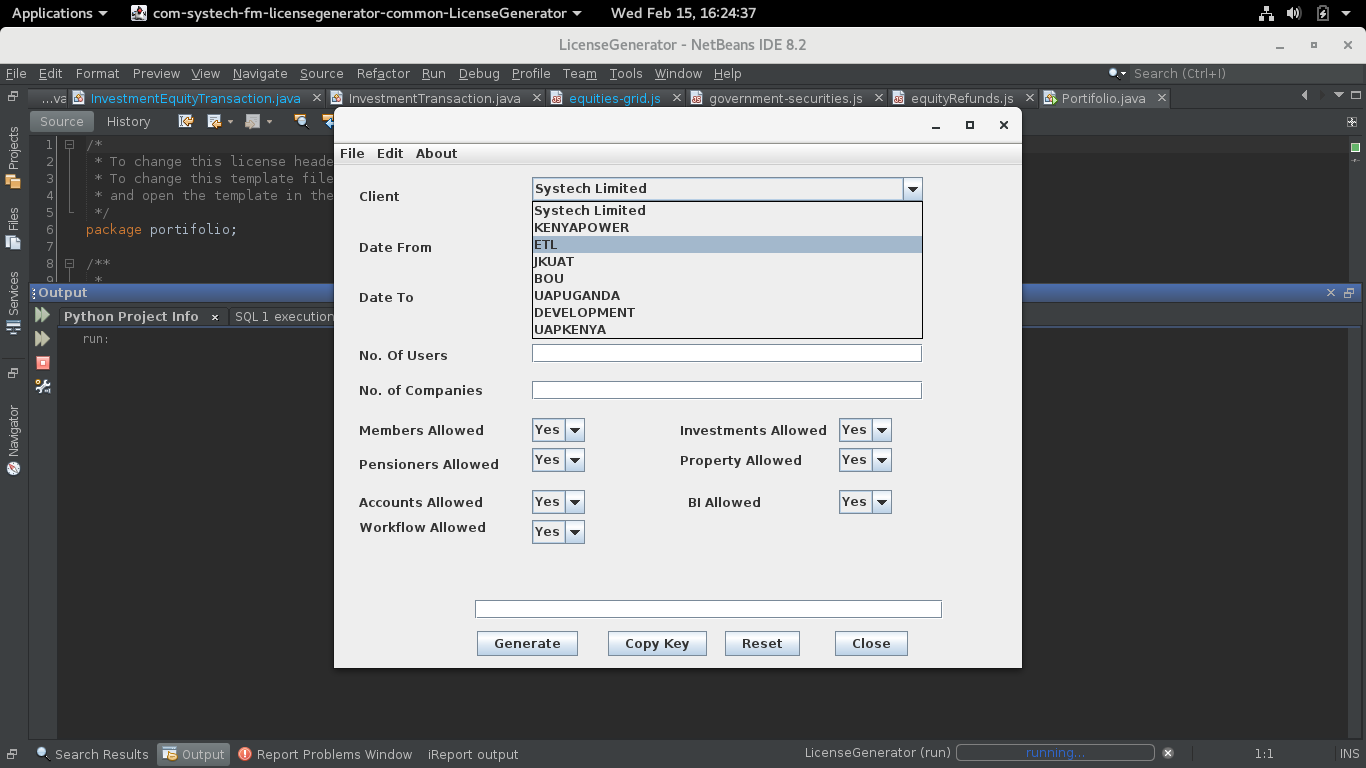The height and width of the screenshot is (768, 1366).
Task: Expand the Client combo box arrow
Action: 912,188
